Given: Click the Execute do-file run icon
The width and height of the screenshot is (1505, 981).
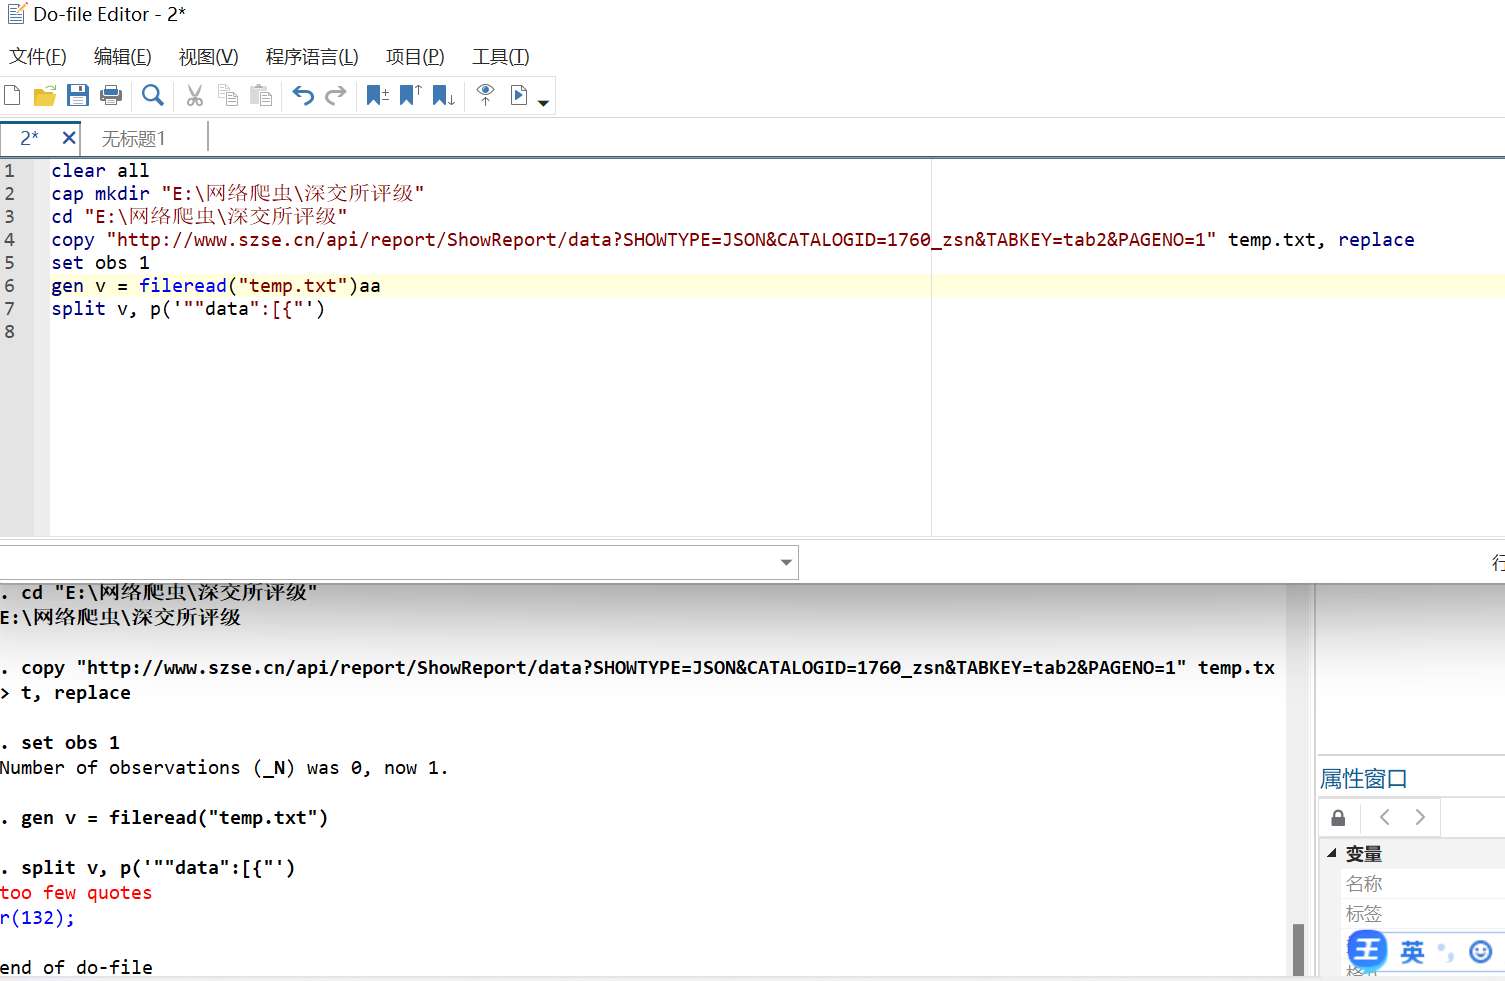Looking at the screenshot, I should (x=519, y=95).
